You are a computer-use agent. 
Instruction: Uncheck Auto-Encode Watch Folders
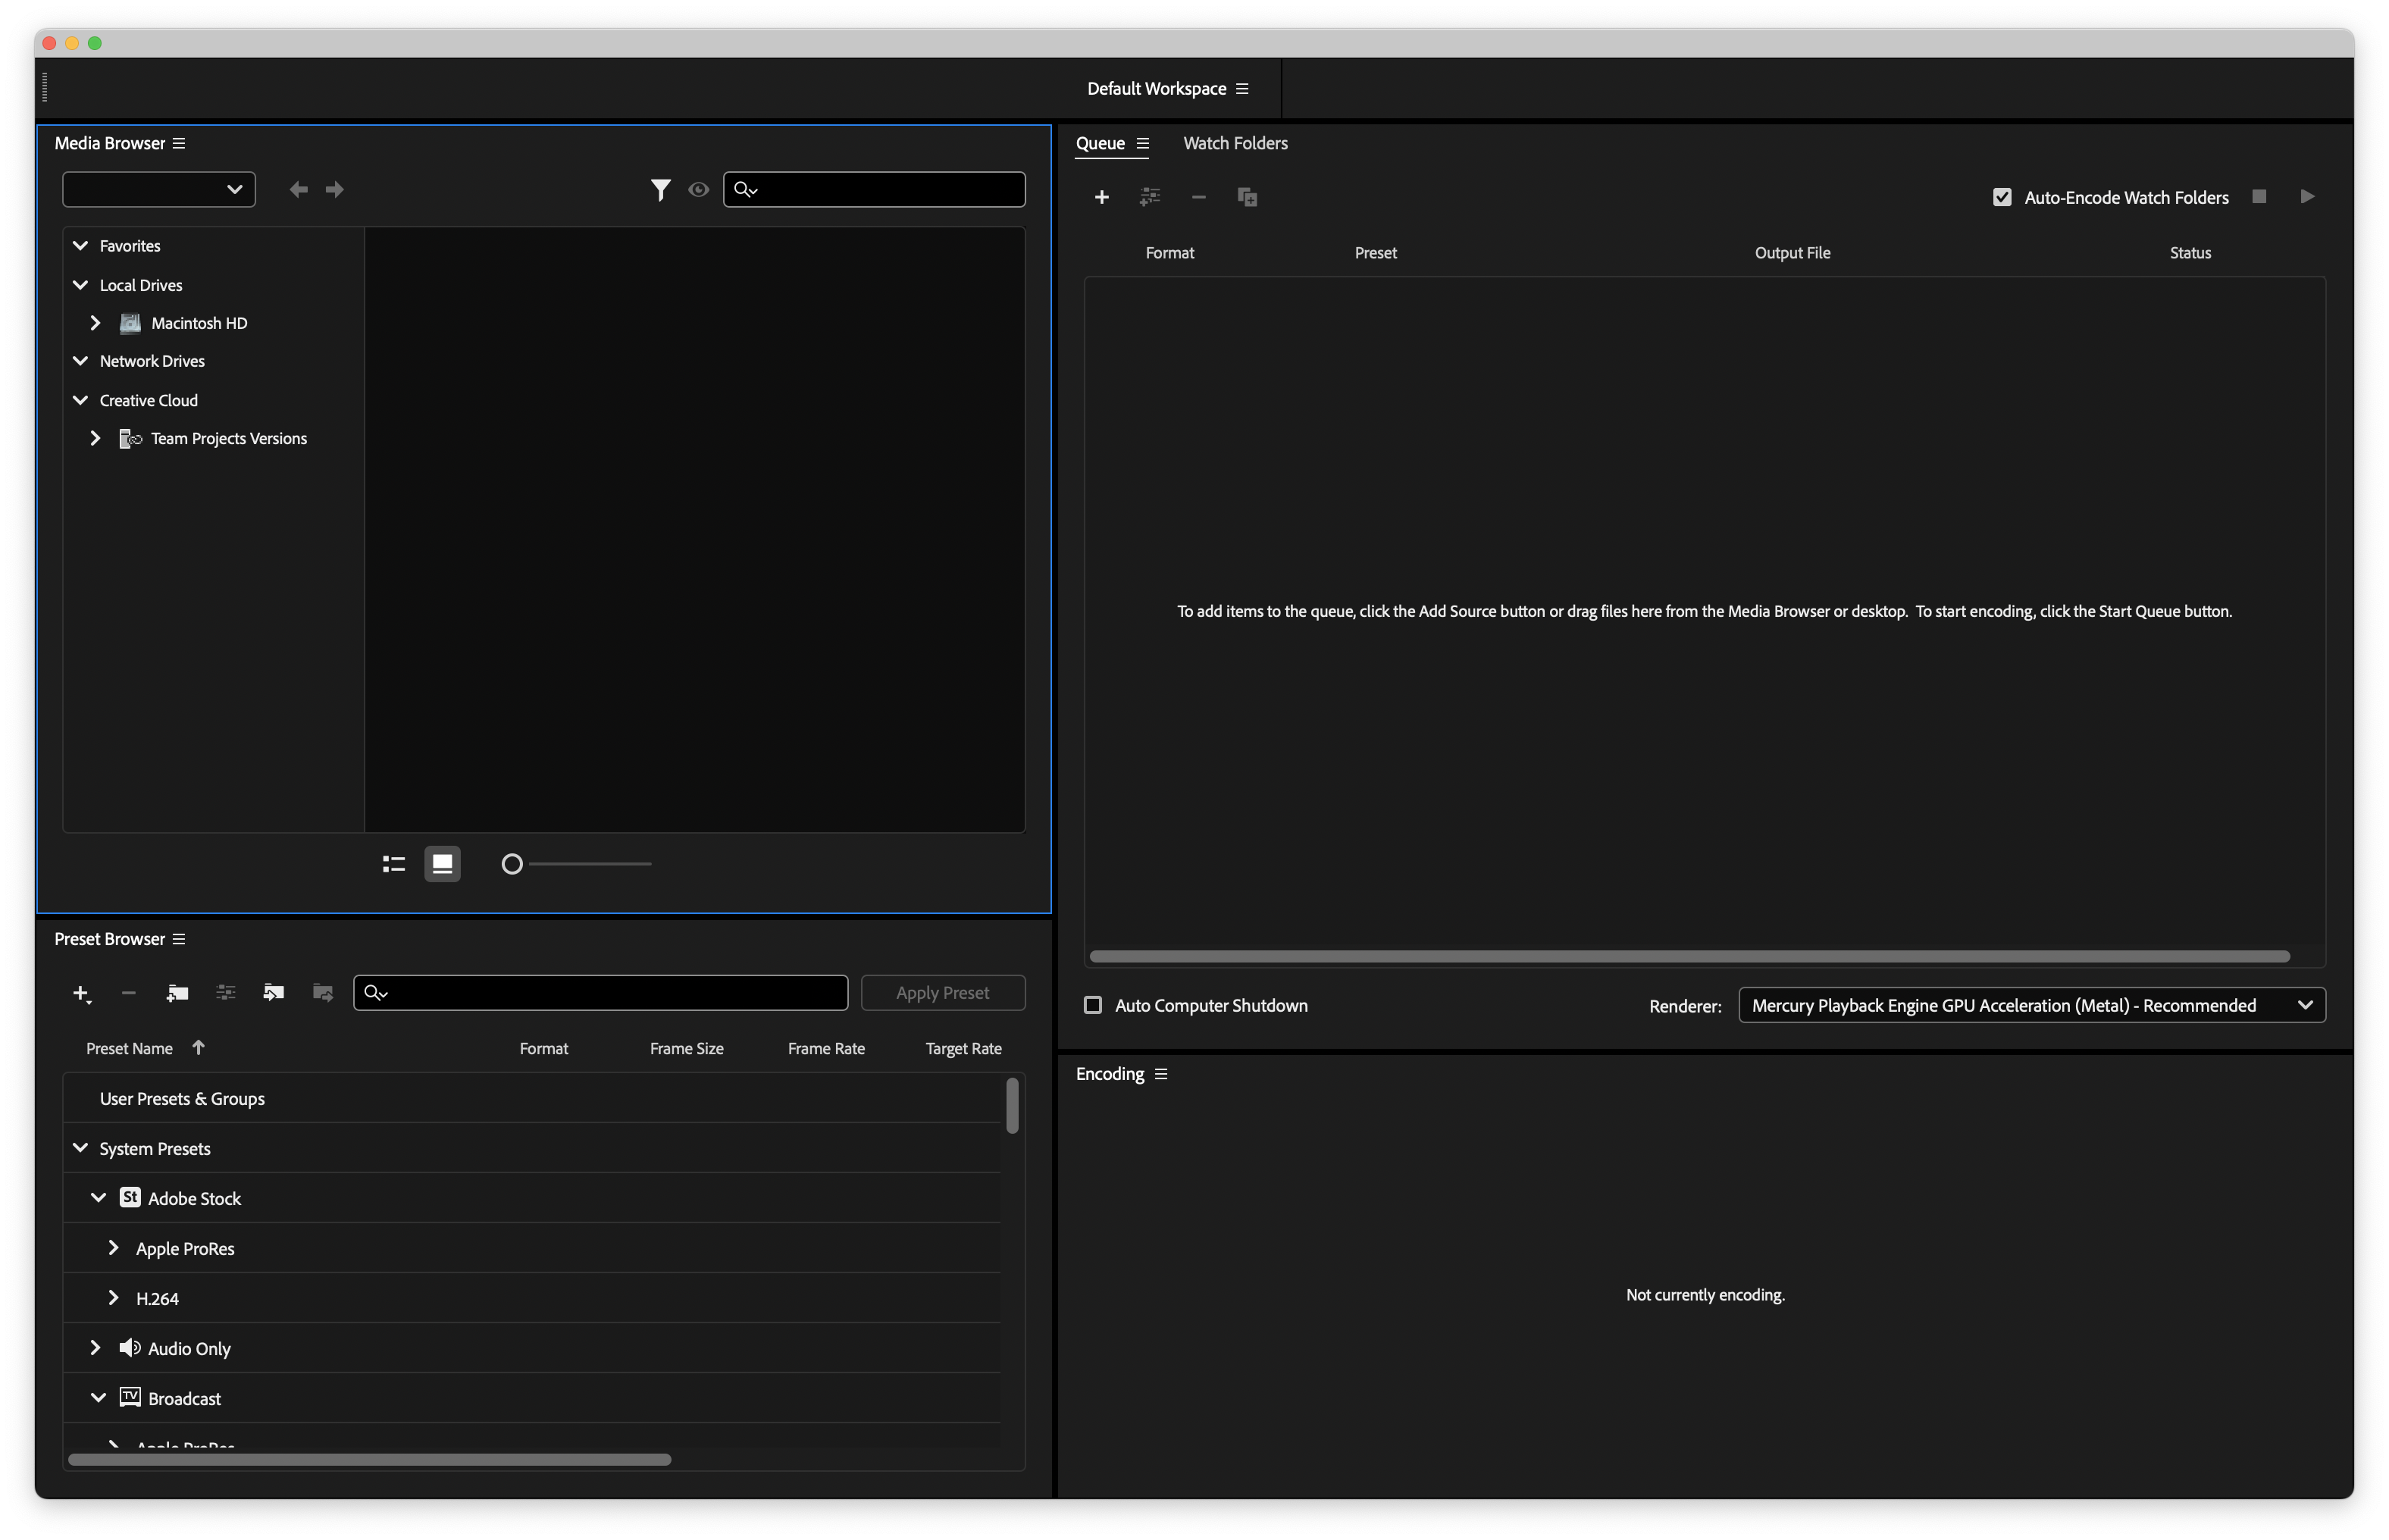tap(2002, 197)
